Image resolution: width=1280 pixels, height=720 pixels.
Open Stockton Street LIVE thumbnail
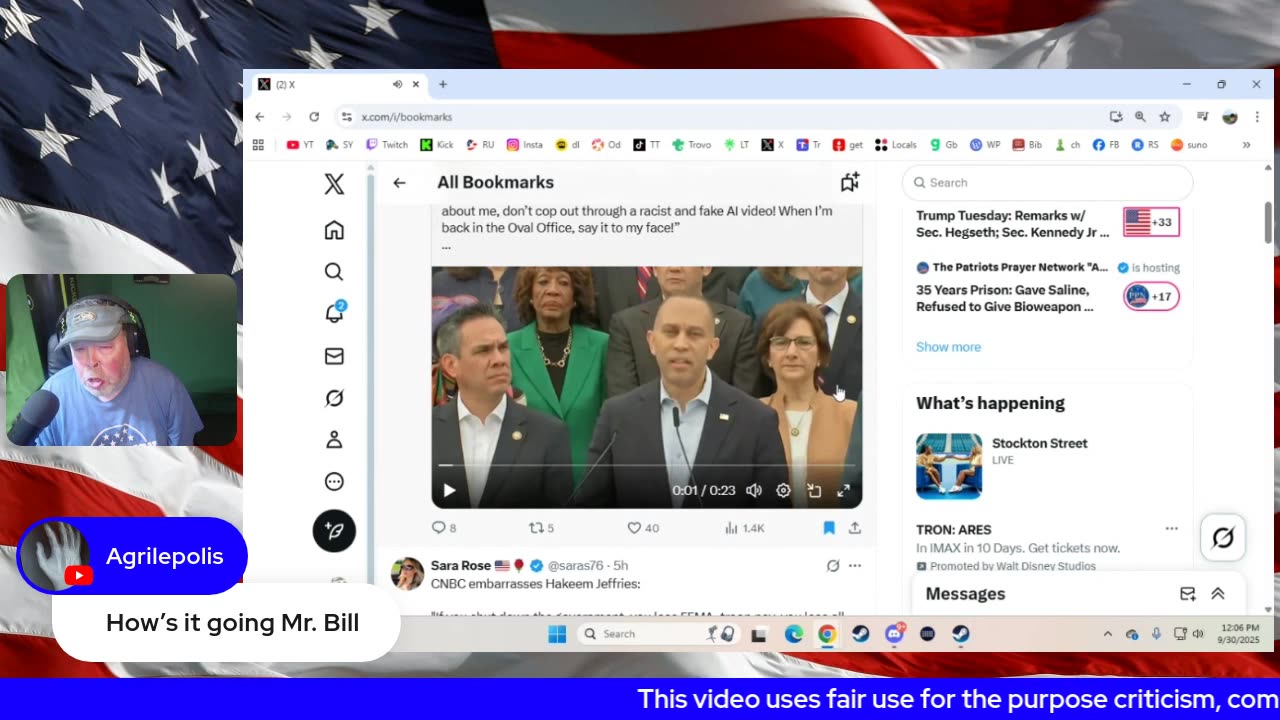click(x=949, y=466)
